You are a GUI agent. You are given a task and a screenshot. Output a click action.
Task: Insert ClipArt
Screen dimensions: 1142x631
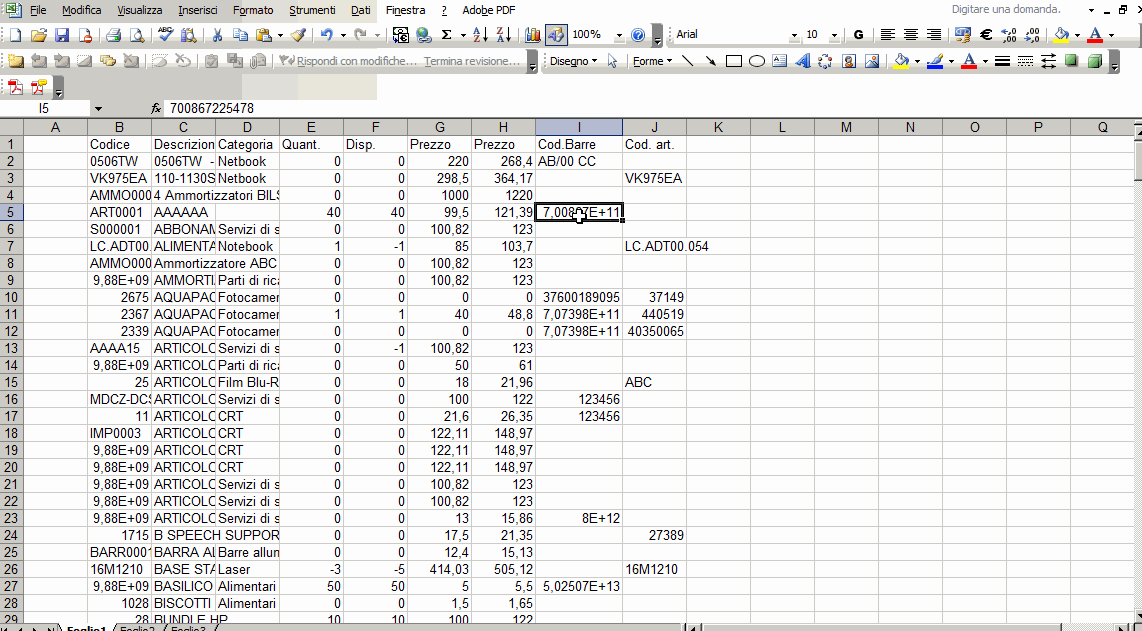(x=848, y=61)
